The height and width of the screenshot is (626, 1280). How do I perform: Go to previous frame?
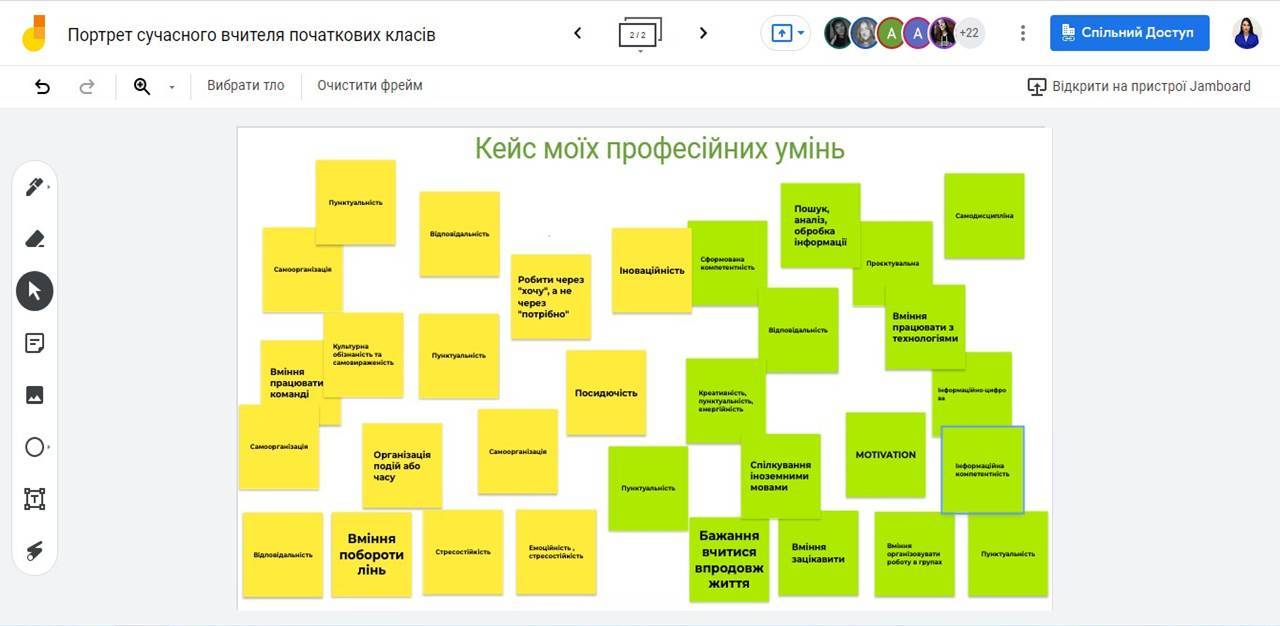coord(577,33)
